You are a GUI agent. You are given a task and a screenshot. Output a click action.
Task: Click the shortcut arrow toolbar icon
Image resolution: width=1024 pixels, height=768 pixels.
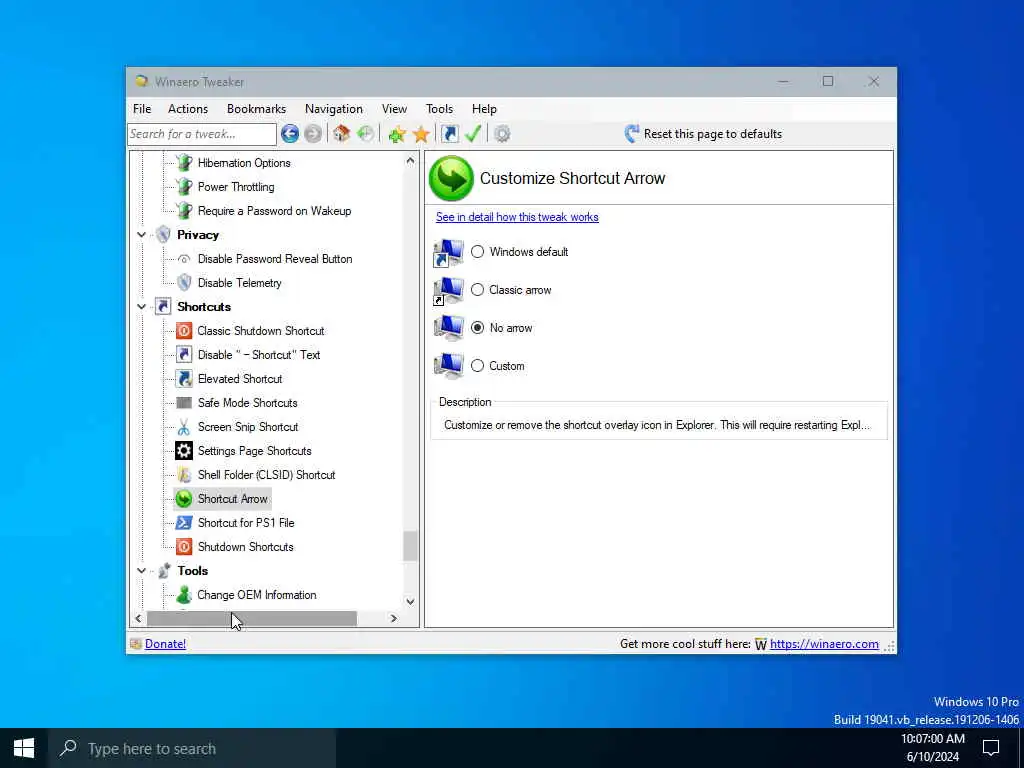450,134
